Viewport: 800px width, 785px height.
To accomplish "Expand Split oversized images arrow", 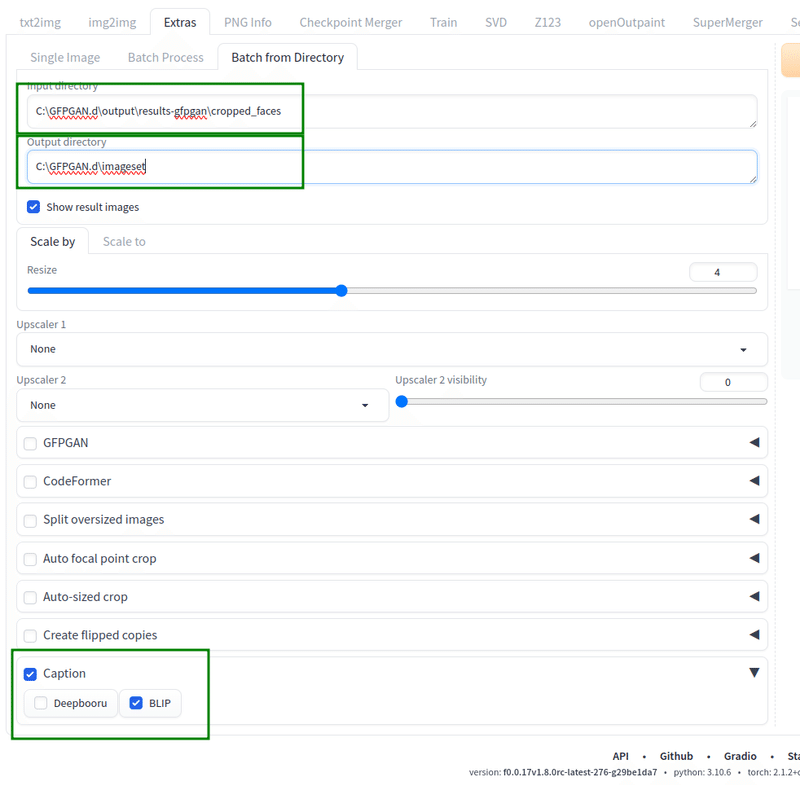I will (754, 519).
